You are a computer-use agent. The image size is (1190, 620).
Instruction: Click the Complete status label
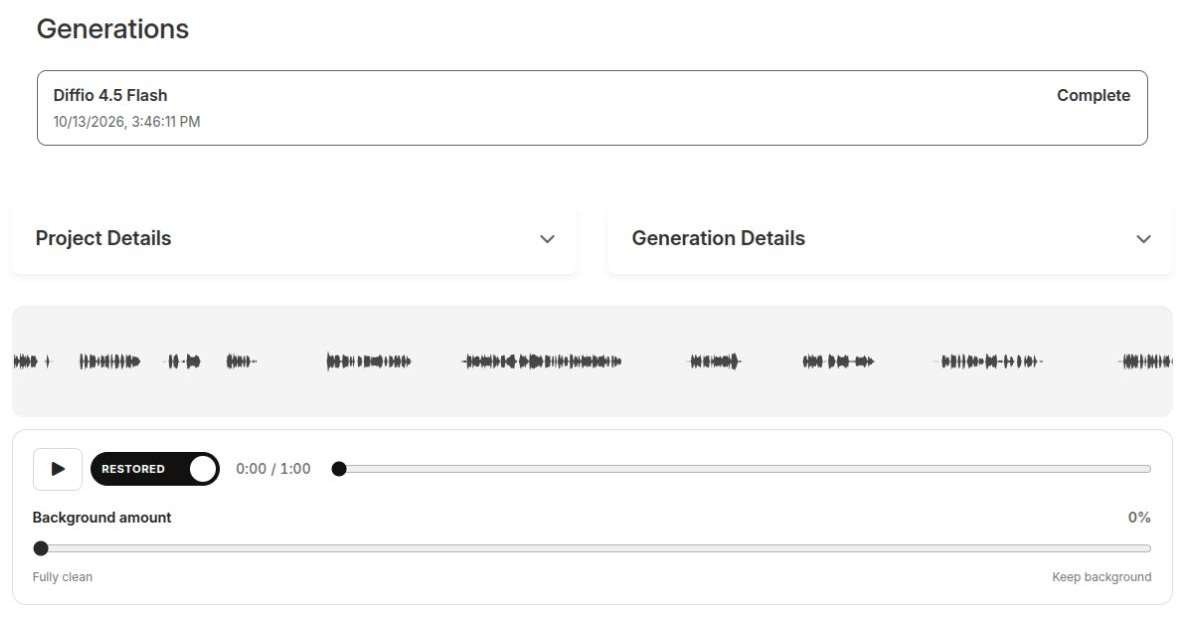pos(1094,96)
